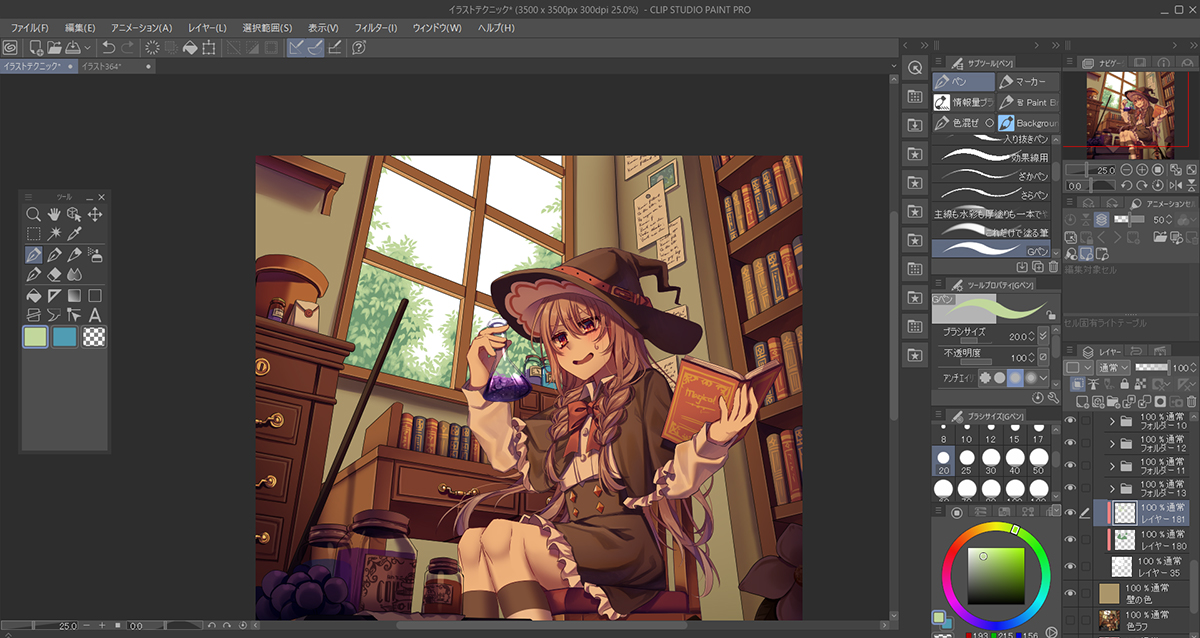
Task: Hide the フォルダー 10 layer folder
Action: [x=1070, y=421]
